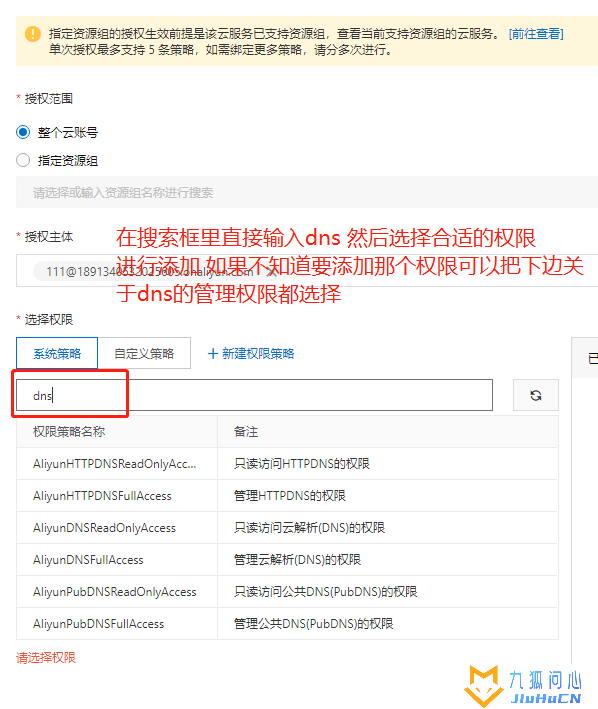Click the refresh icon beside the search box

tap(536, 395)
